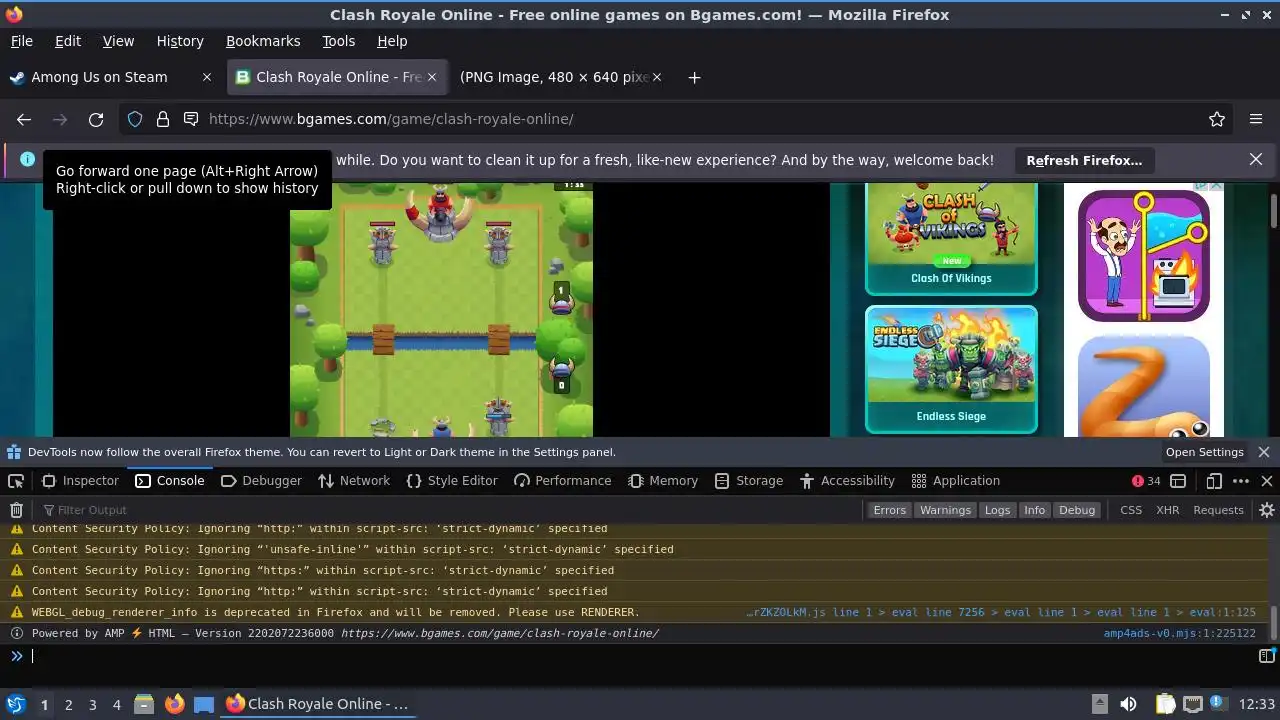This screenshot has height=720, width=1280.
Task: Toggle Warnings filter in console
Action: tap(945, 510)
